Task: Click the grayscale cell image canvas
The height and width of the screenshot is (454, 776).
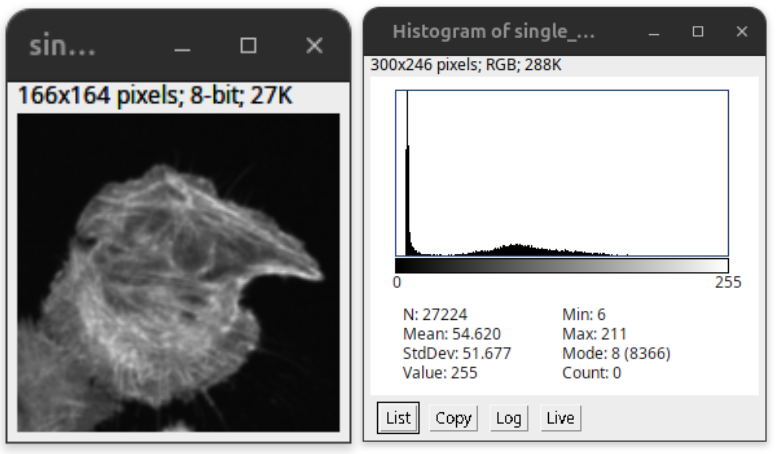Action: [x=178, y=272]
